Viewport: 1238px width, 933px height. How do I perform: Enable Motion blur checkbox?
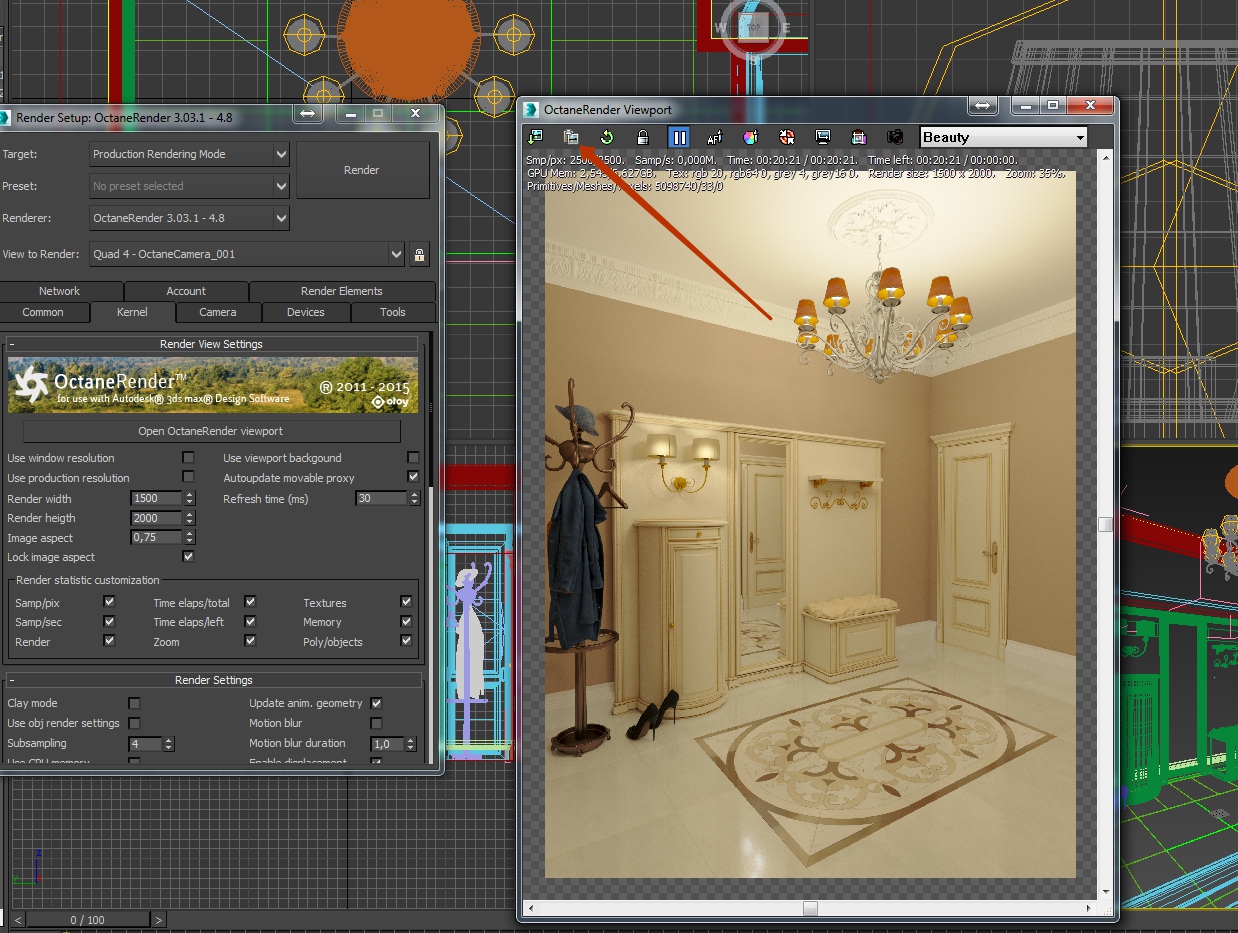click(x=376, y=723)
